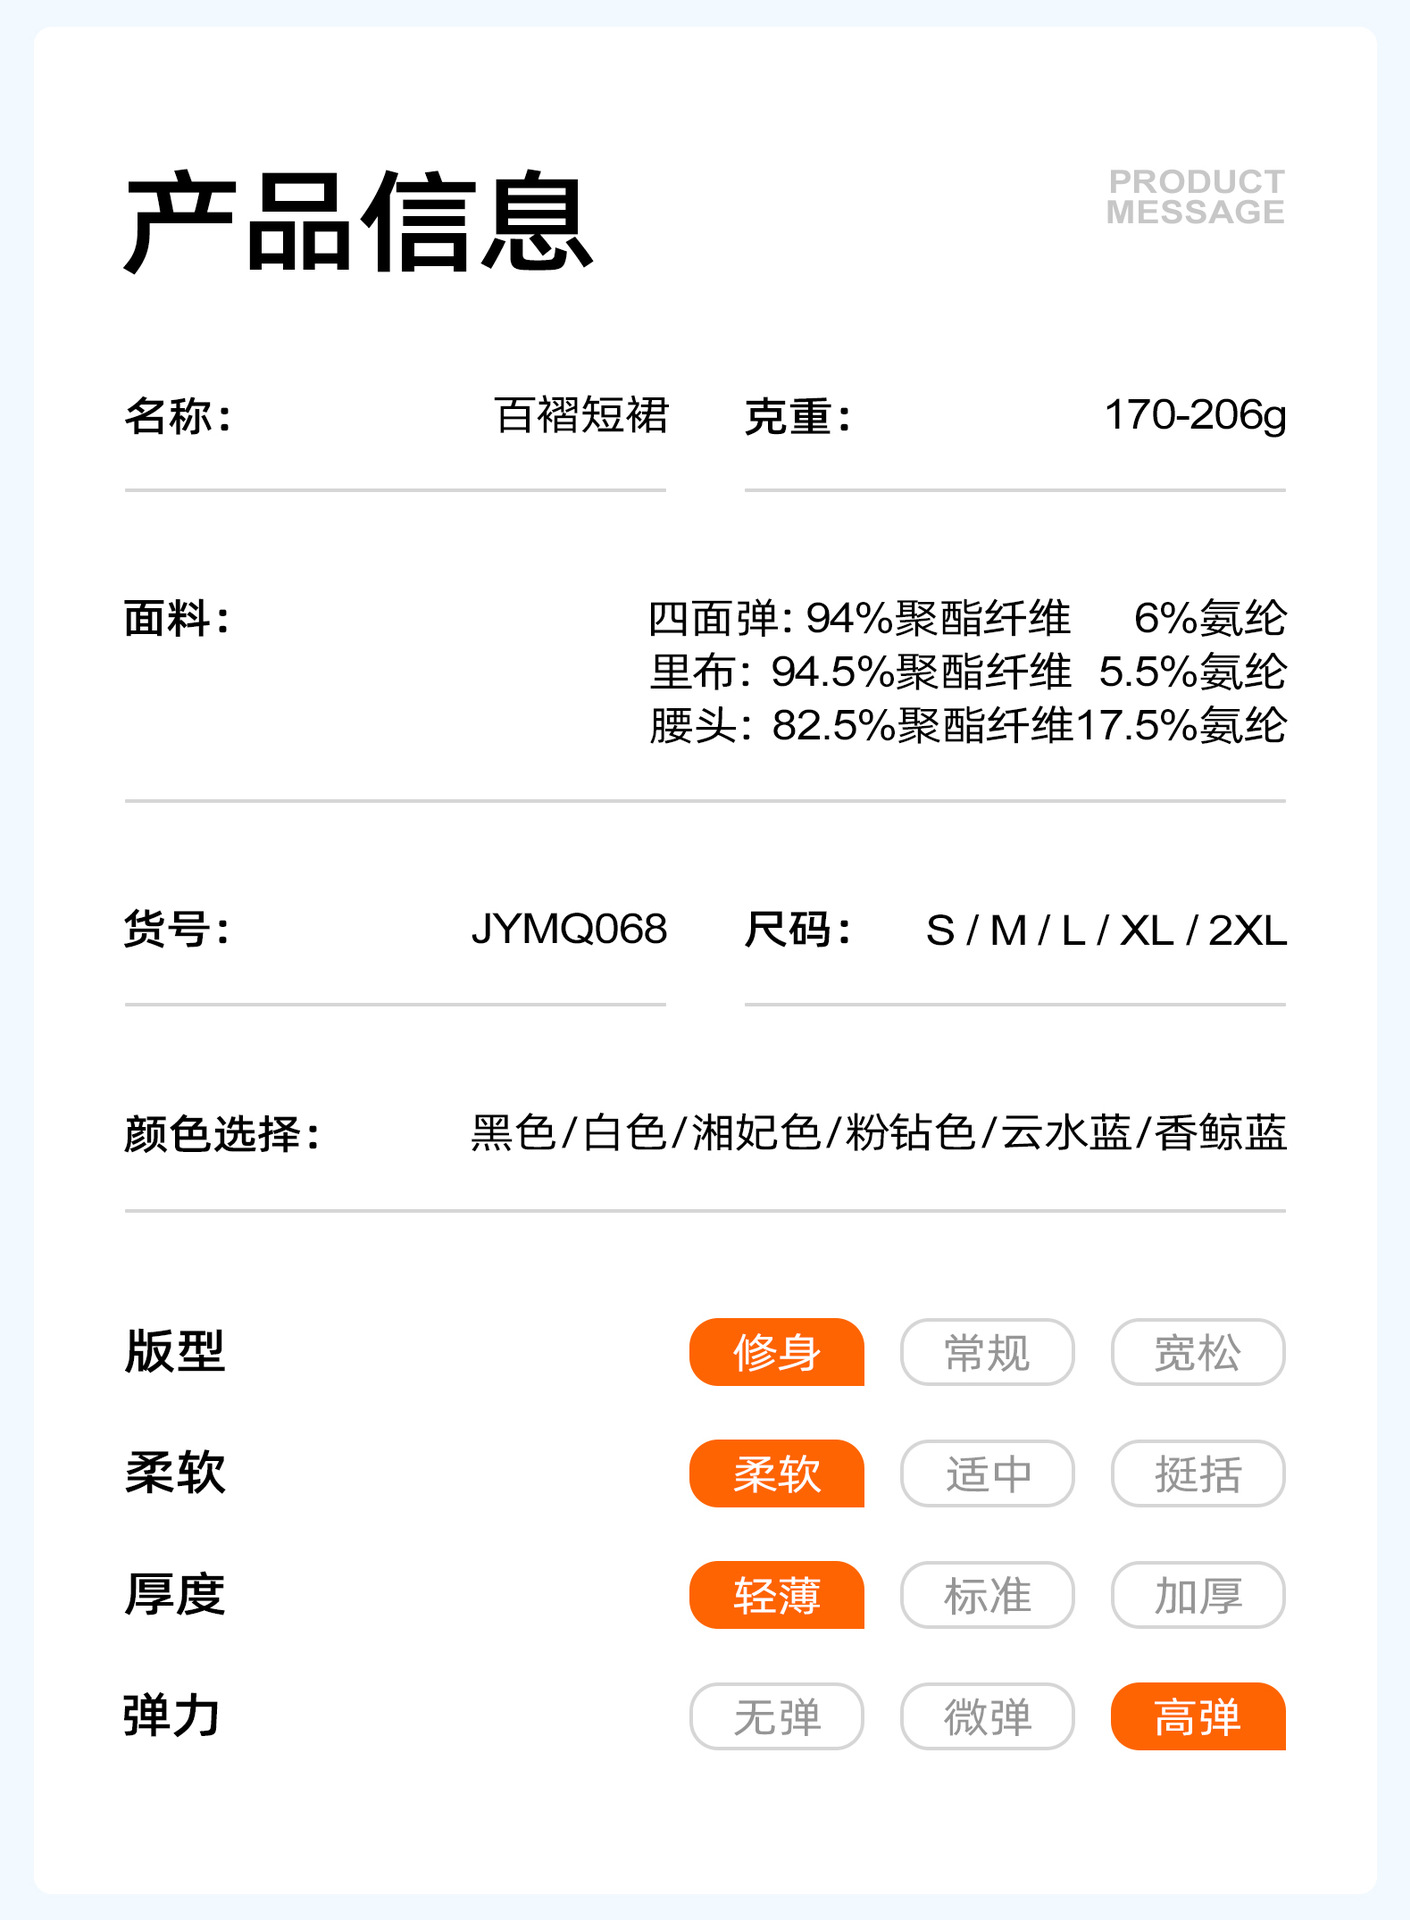This screenshot has width=1410, height=1920.
Task: Click the size list S / M / L / XL / 2XL
Action: (1105, 931)
